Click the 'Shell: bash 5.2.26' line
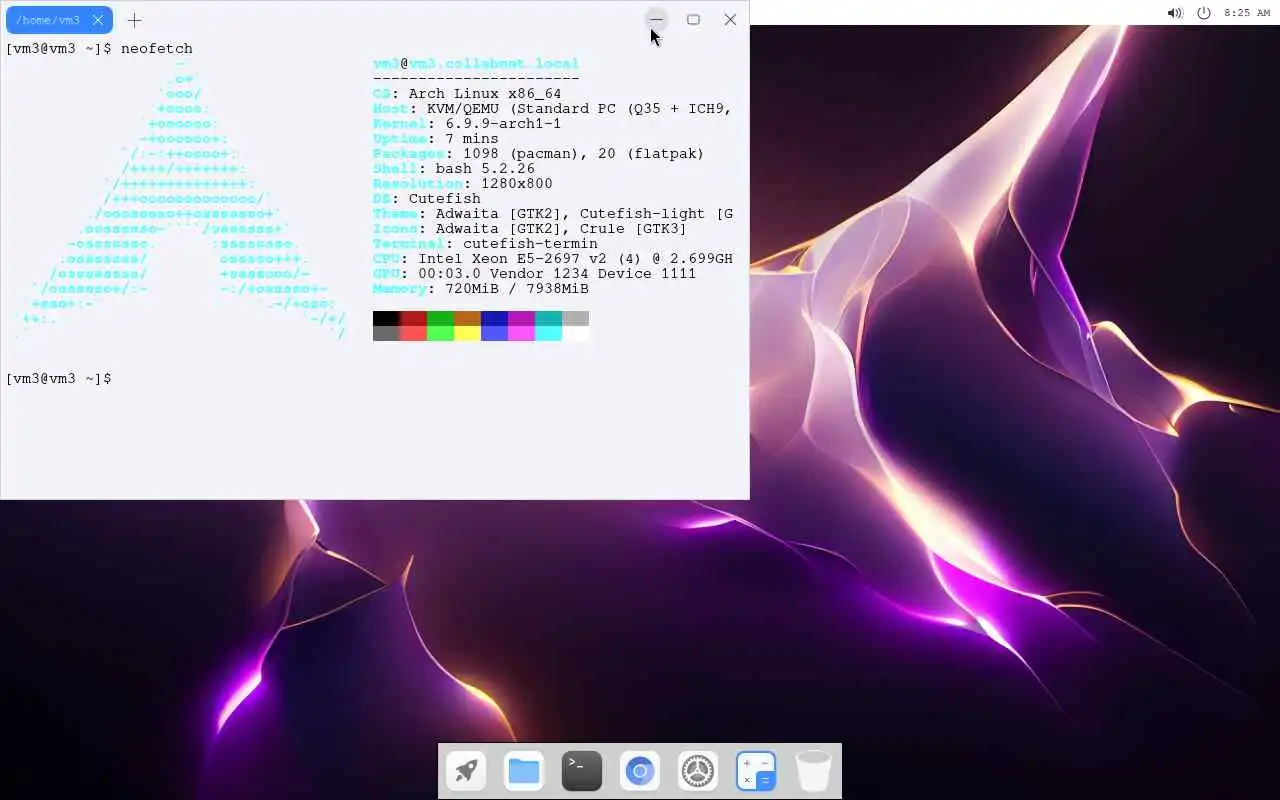 [454, 169]
